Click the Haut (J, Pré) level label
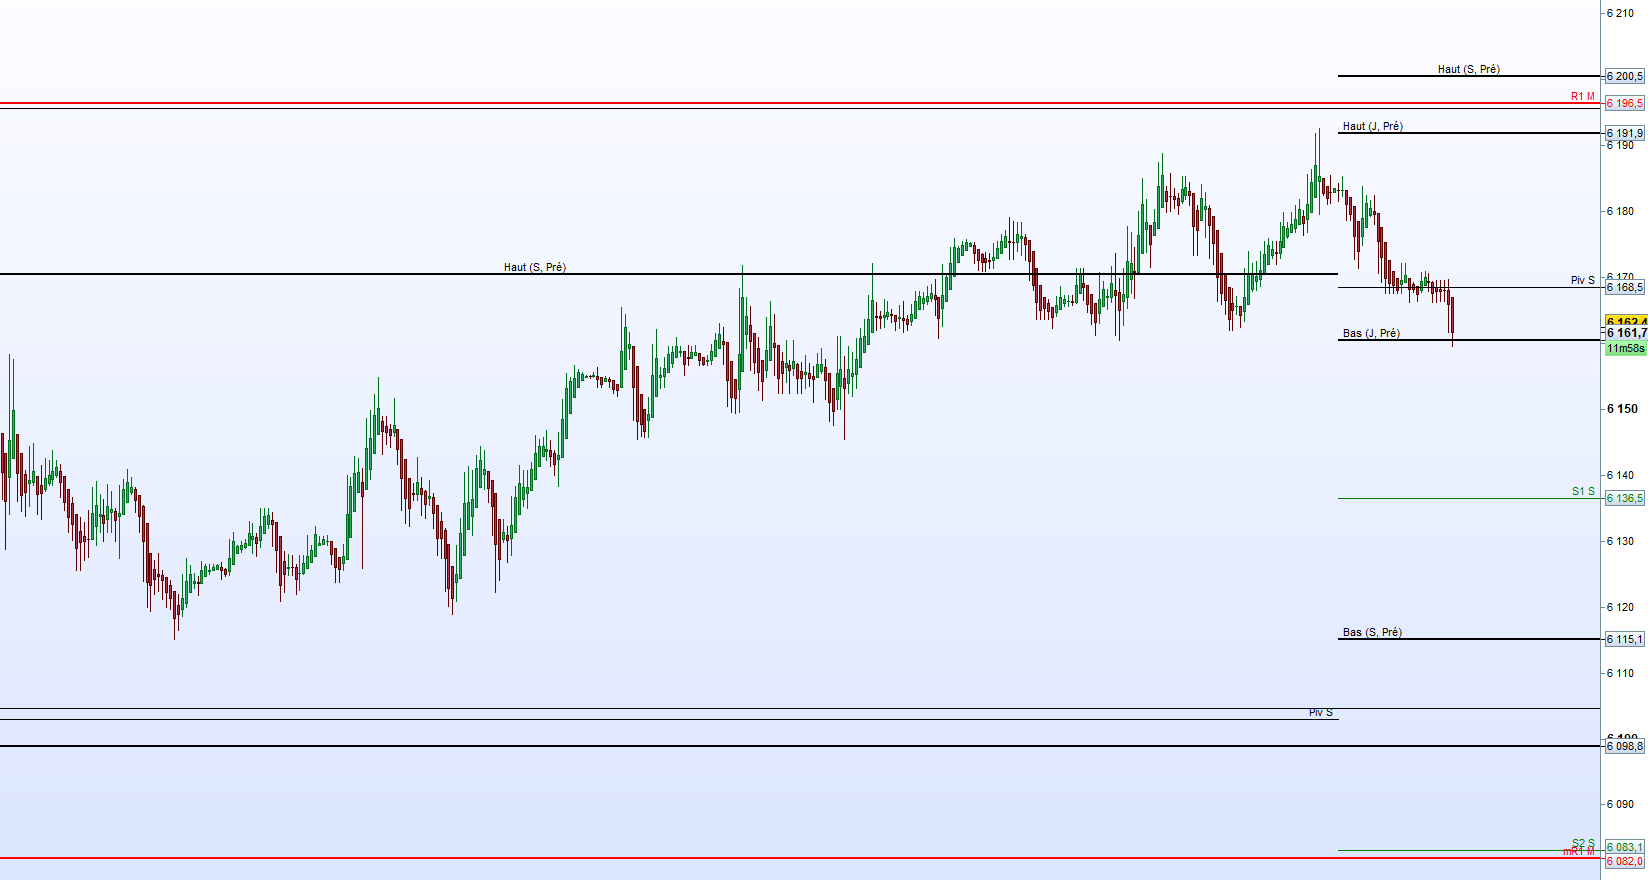 (1372, 126)
